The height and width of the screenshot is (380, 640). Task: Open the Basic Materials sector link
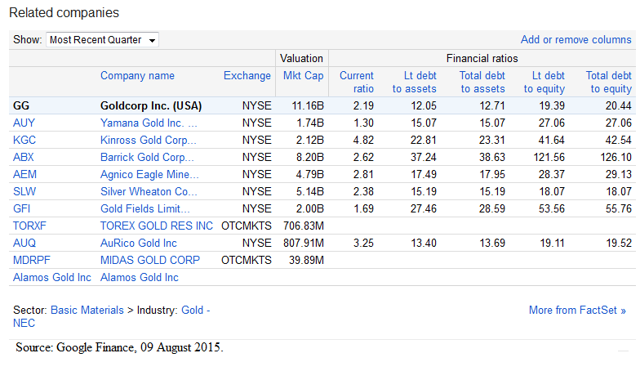coord(87,310)
